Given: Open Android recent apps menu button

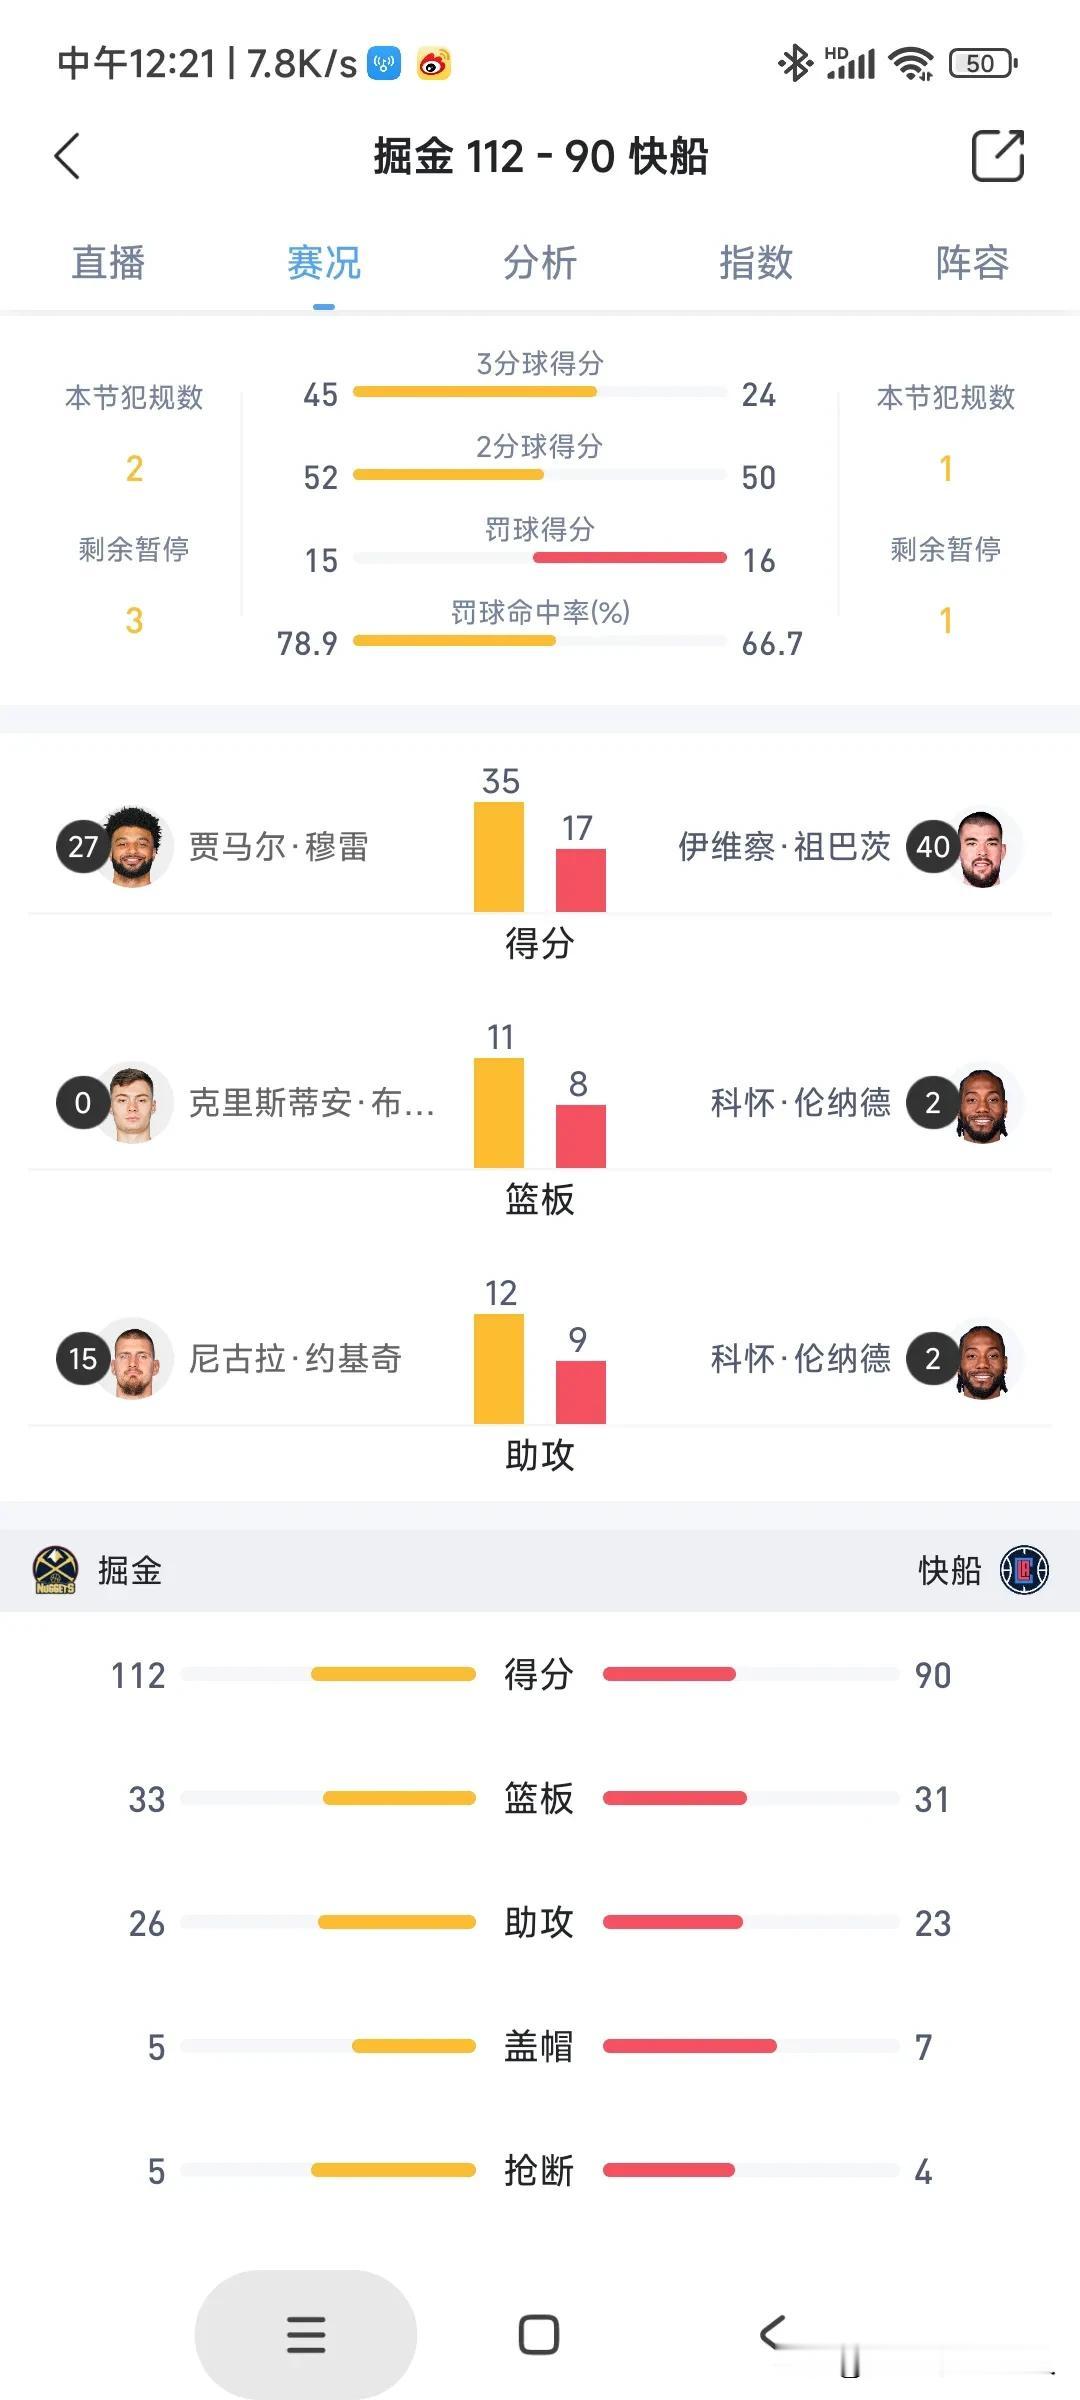Looking at the screenshot, I should tap(306, 2334).
